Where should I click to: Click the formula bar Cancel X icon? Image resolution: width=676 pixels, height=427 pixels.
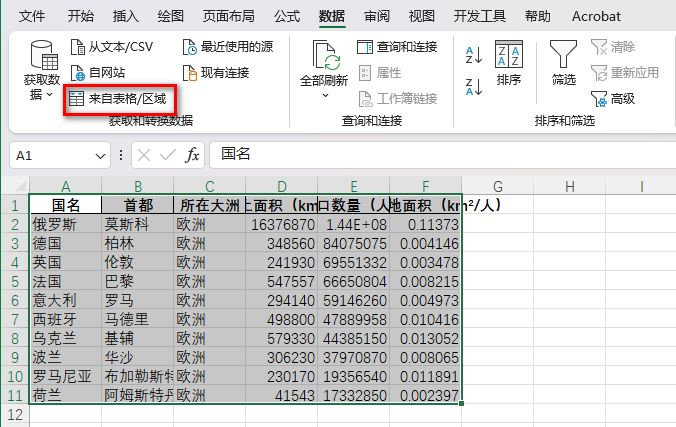tap(144, 155)
